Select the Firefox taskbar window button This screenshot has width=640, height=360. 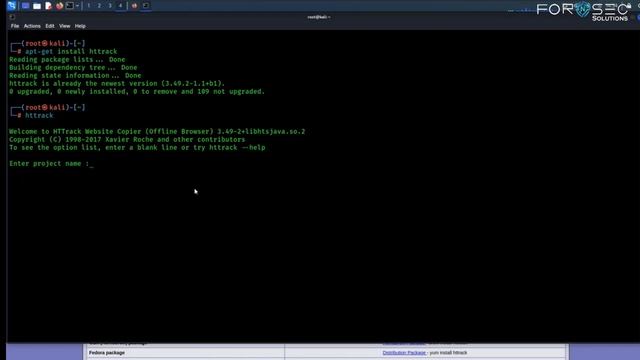(134, 6)
